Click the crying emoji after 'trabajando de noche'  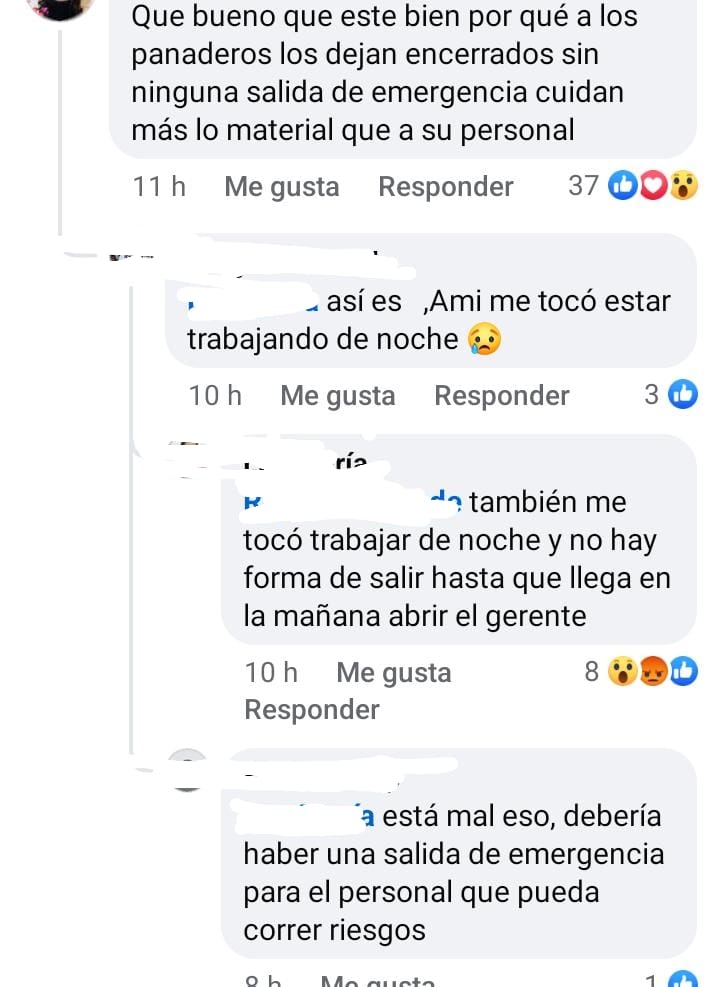(x=485, y=339)
